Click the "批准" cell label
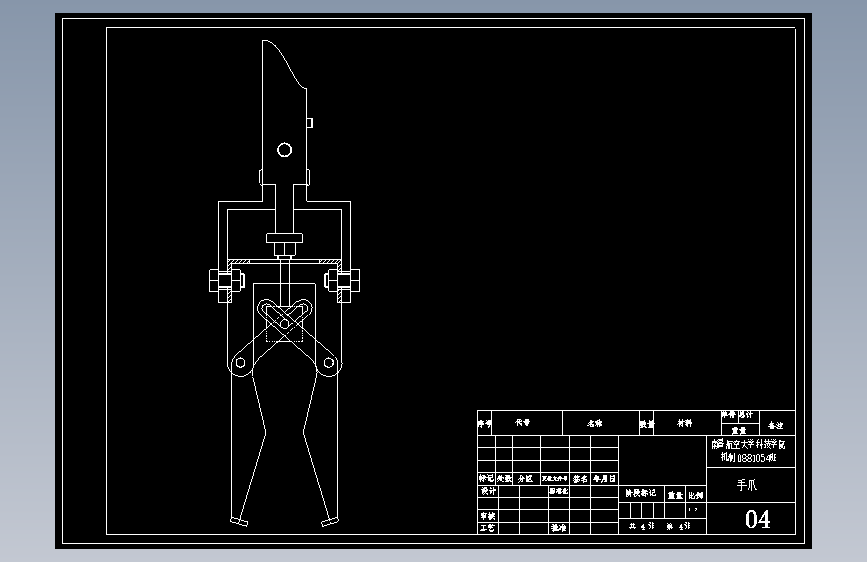Image resolution: width=867 pixels, height=562 pixels. (558, 528)
